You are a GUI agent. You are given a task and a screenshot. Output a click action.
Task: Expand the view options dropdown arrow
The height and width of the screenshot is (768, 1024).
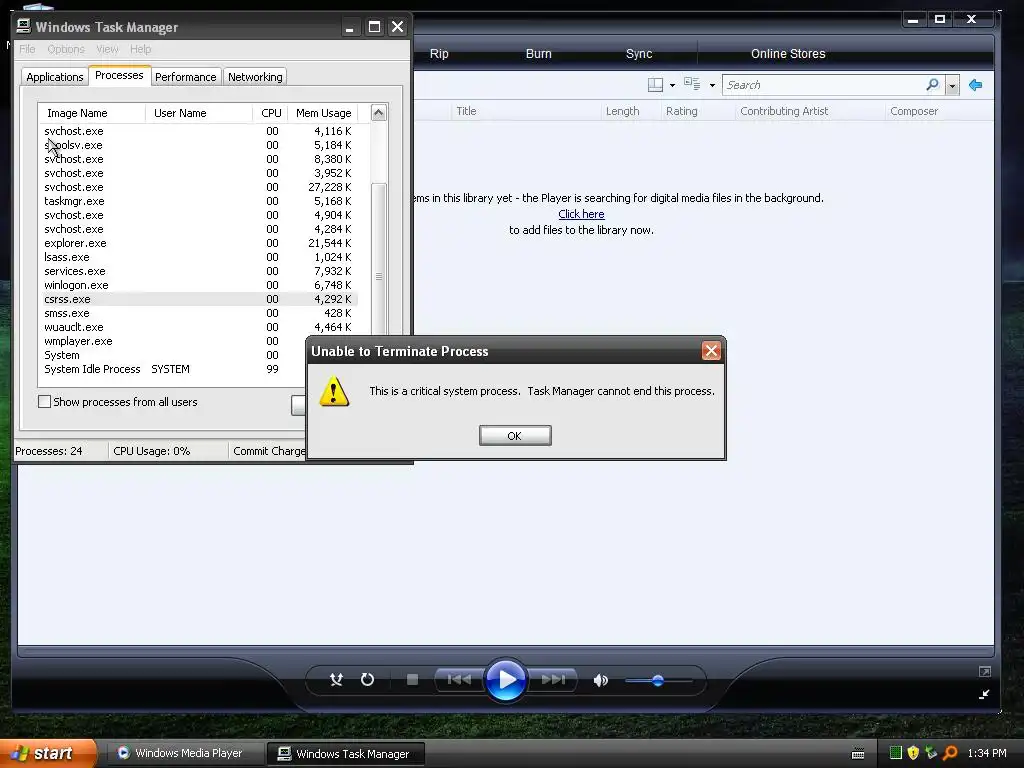click(x=712, y=86)
